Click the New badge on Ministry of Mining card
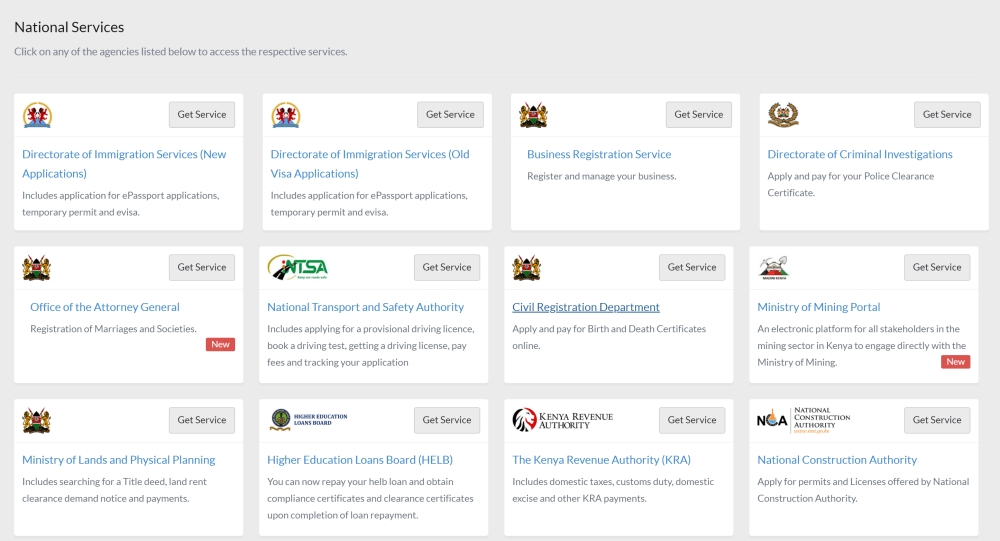The width and height of the screenshot is (1000, 541). (955, 362)
